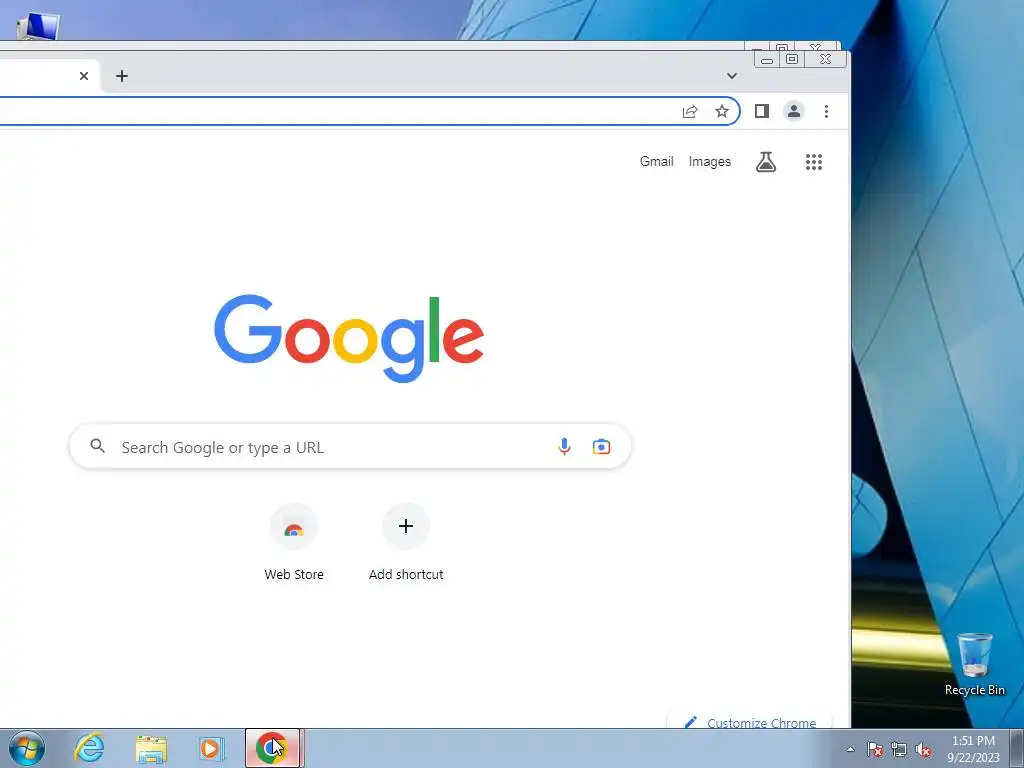Open the Chrome three-dot menu

point(826,111)
